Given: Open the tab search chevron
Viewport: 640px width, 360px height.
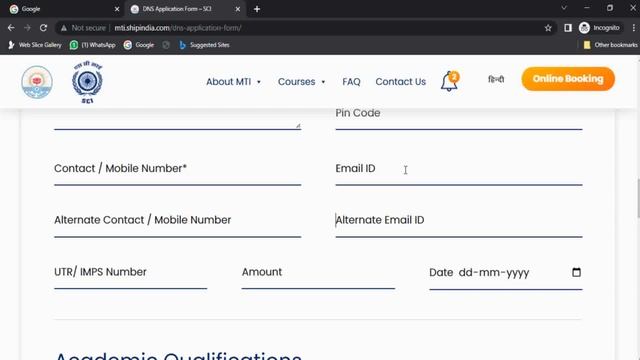Looking at the screenshot, I should (x=564, y=8).
